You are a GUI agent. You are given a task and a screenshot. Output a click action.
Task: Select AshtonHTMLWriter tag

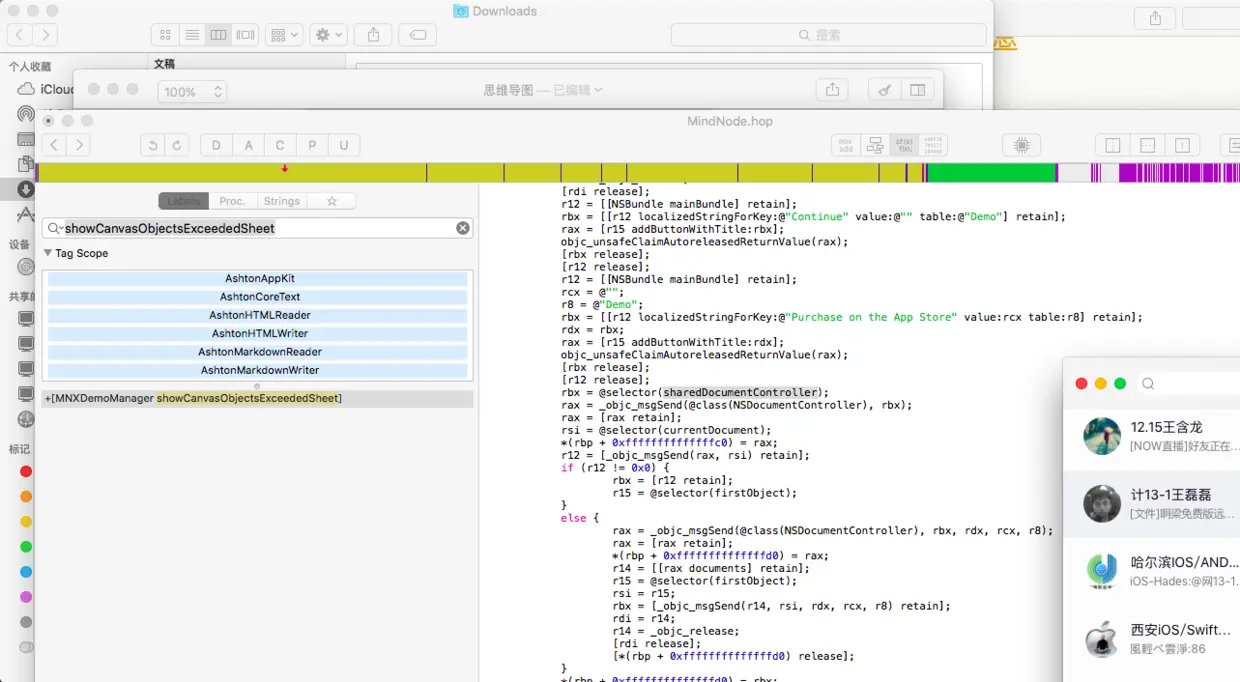(x=258, y=333)
